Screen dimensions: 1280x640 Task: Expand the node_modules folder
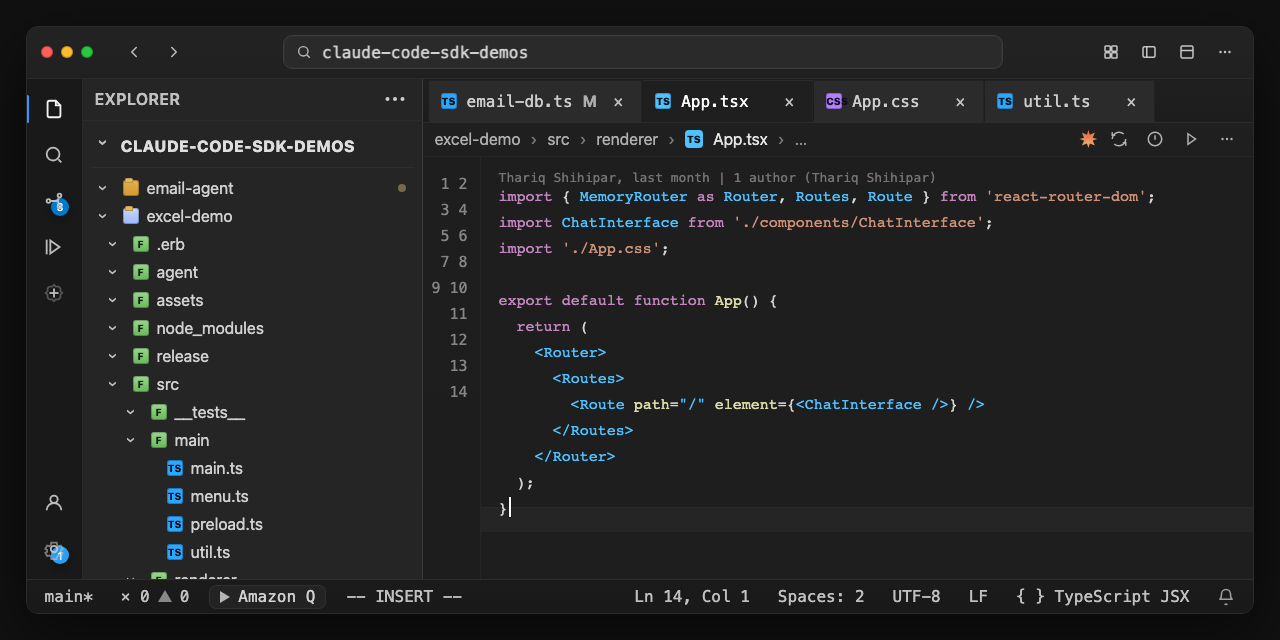210,328
